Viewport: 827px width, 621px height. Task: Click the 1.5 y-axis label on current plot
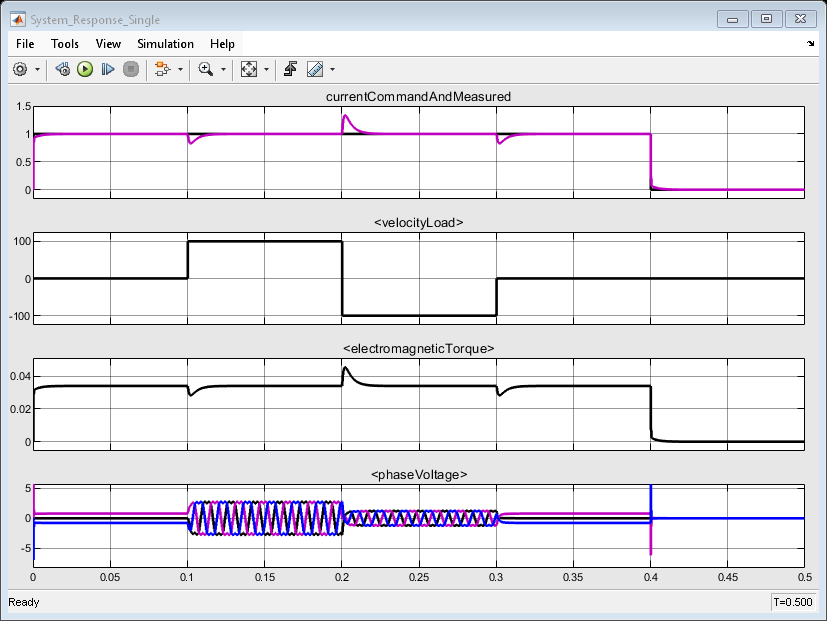(24, 106)
